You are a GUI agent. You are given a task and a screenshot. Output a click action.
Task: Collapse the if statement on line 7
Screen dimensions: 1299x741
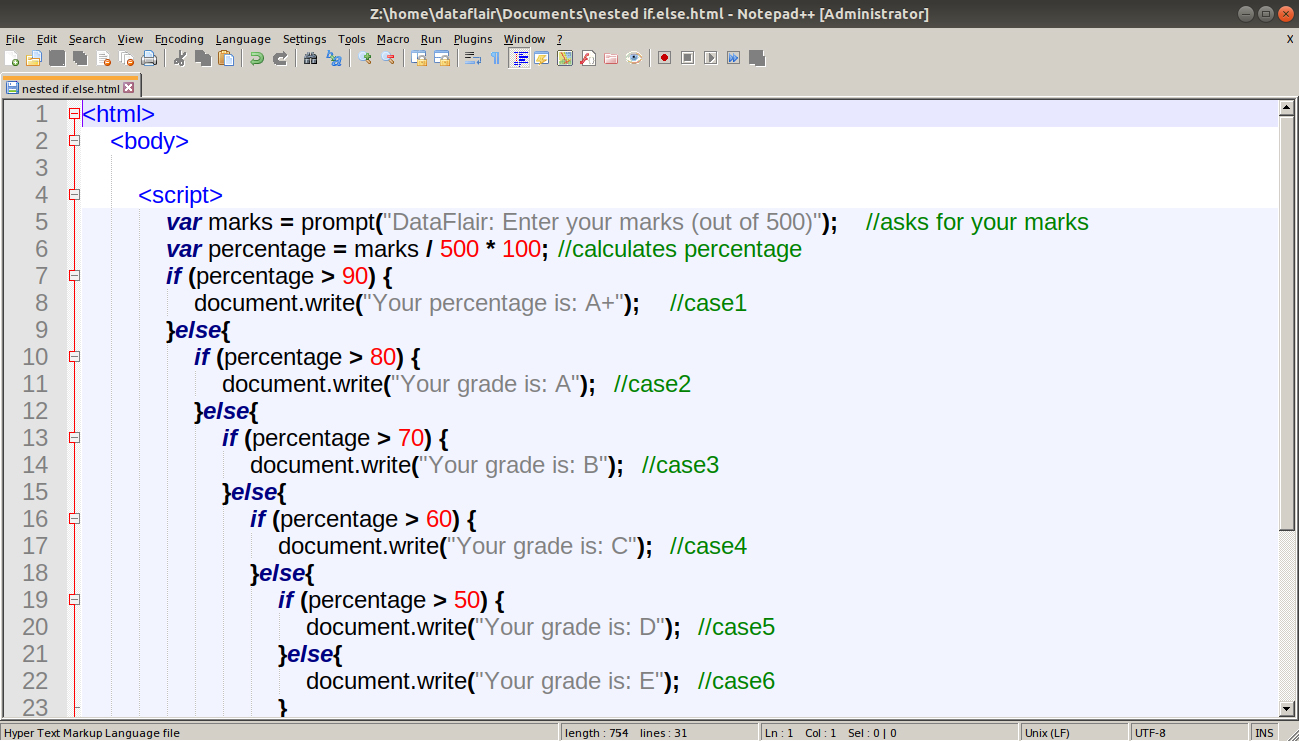coord(74,275)
